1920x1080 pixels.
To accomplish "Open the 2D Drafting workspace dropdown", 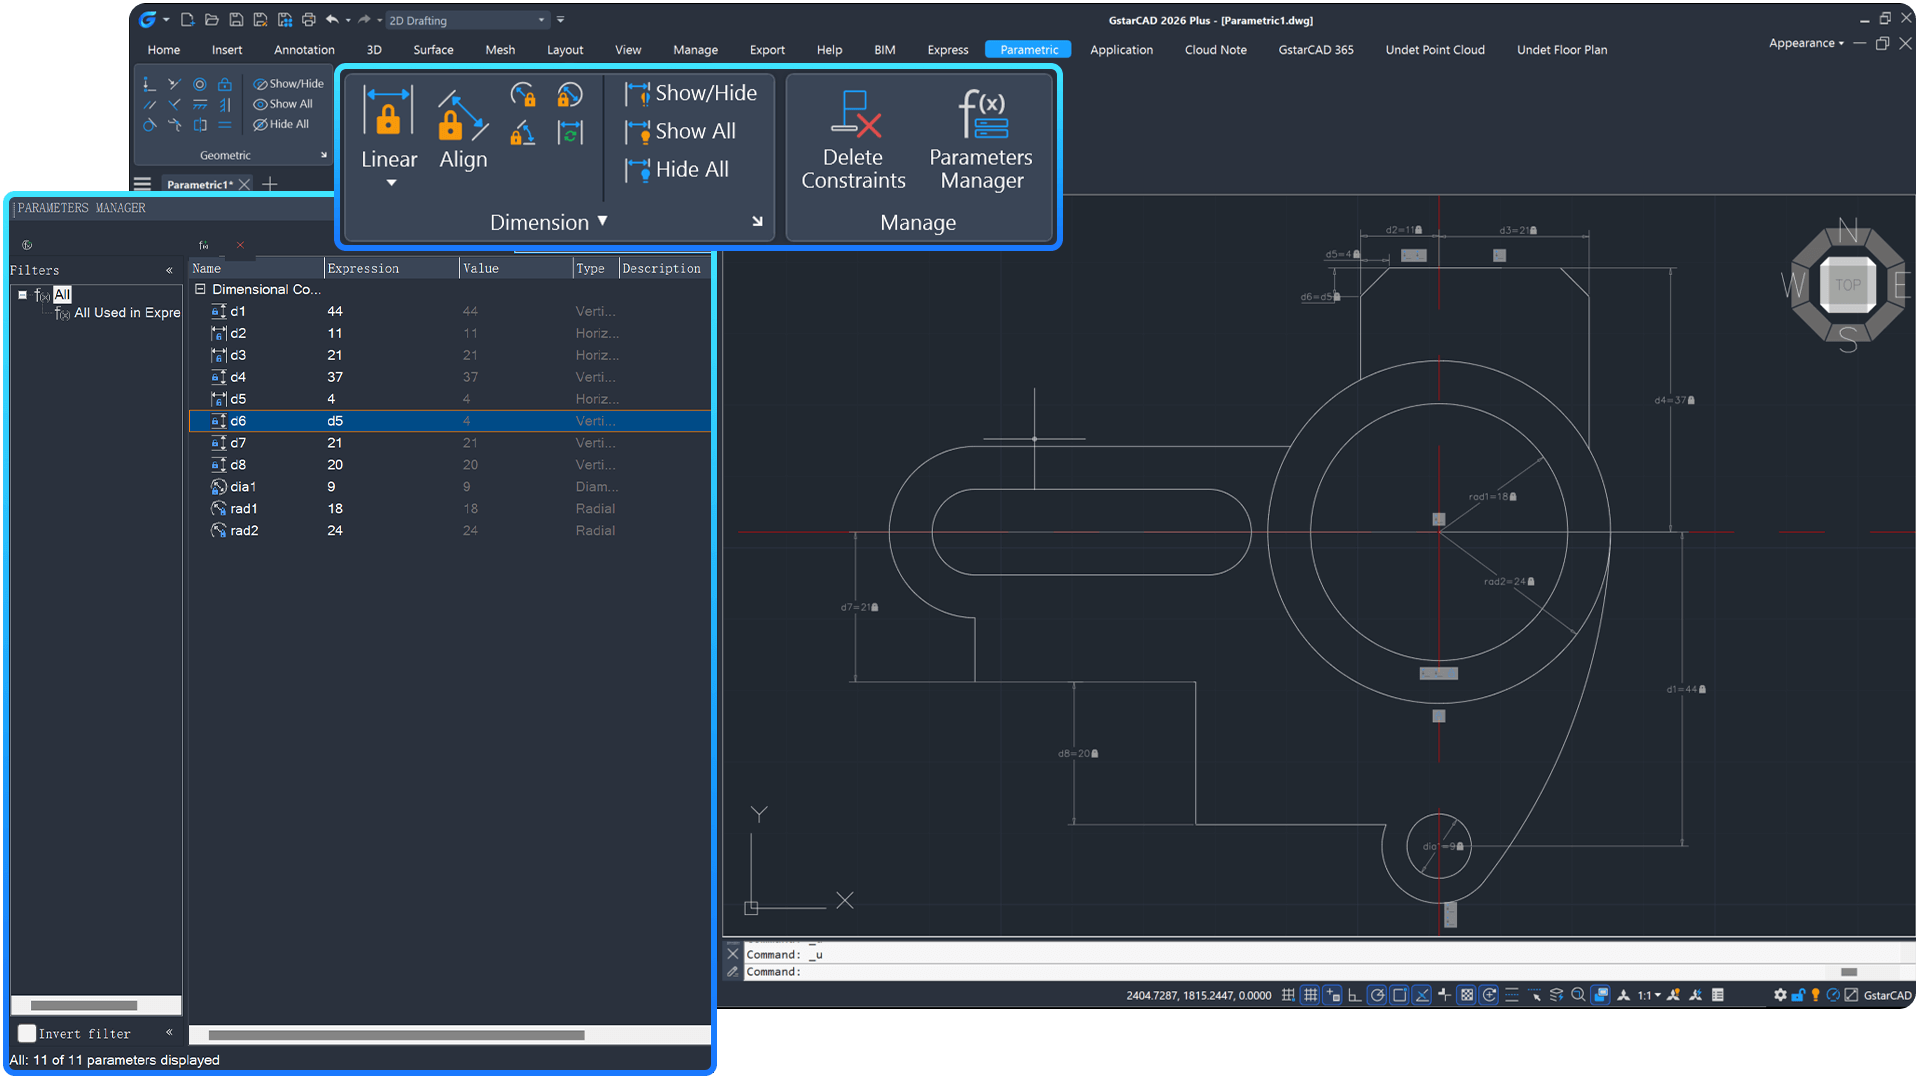I will pos(540,19).
